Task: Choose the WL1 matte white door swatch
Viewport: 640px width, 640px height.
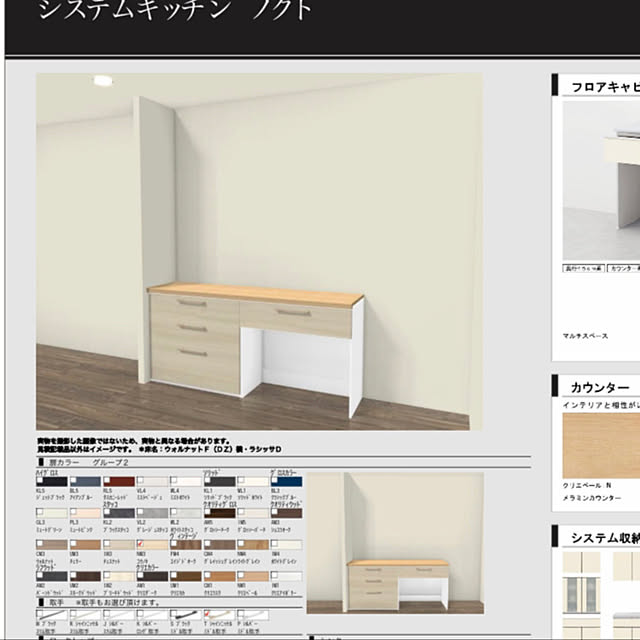Action: coord(253,481)
